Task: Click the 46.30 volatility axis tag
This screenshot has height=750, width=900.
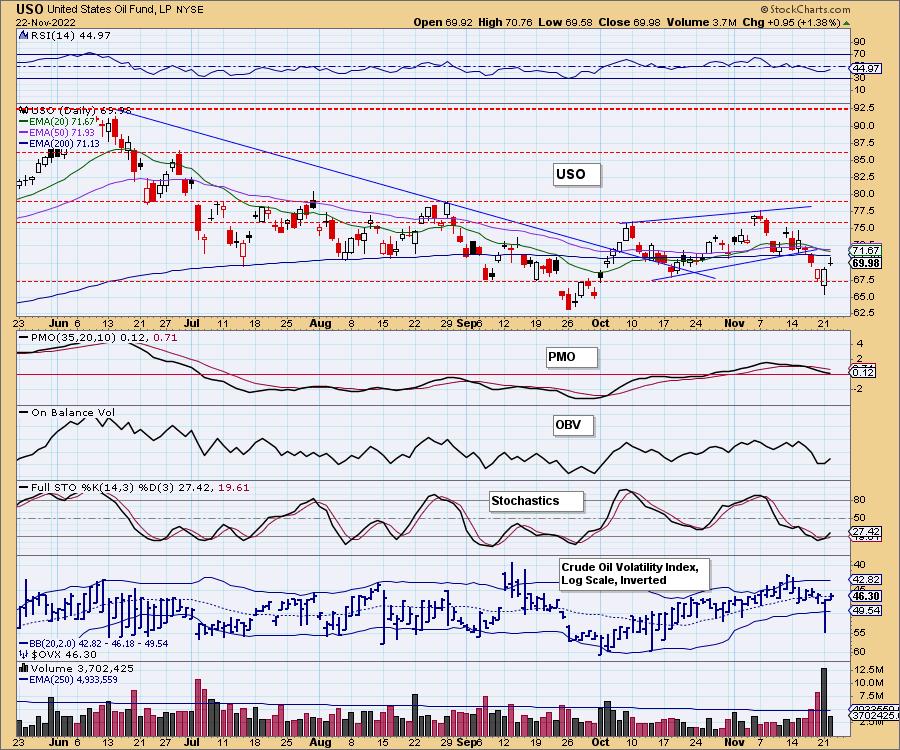Action: pyautogui.click(x=866, y=596)
